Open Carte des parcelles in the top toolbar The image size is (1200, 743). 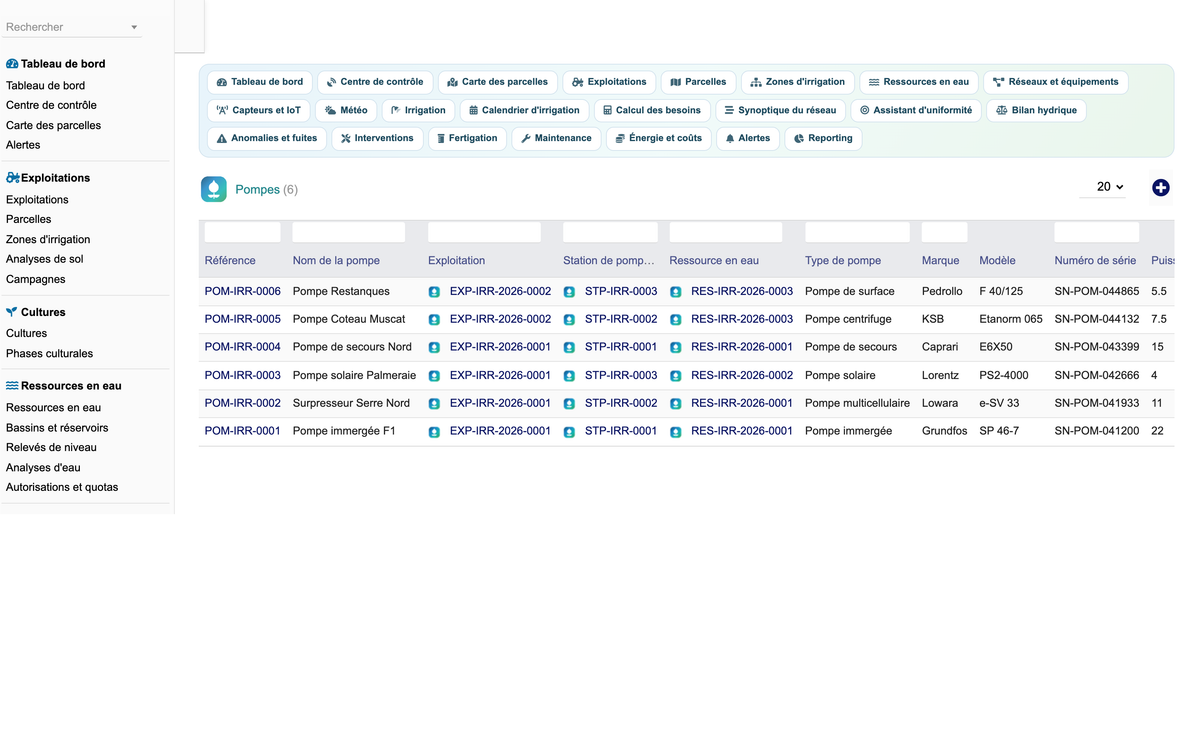tap(497, 82)
